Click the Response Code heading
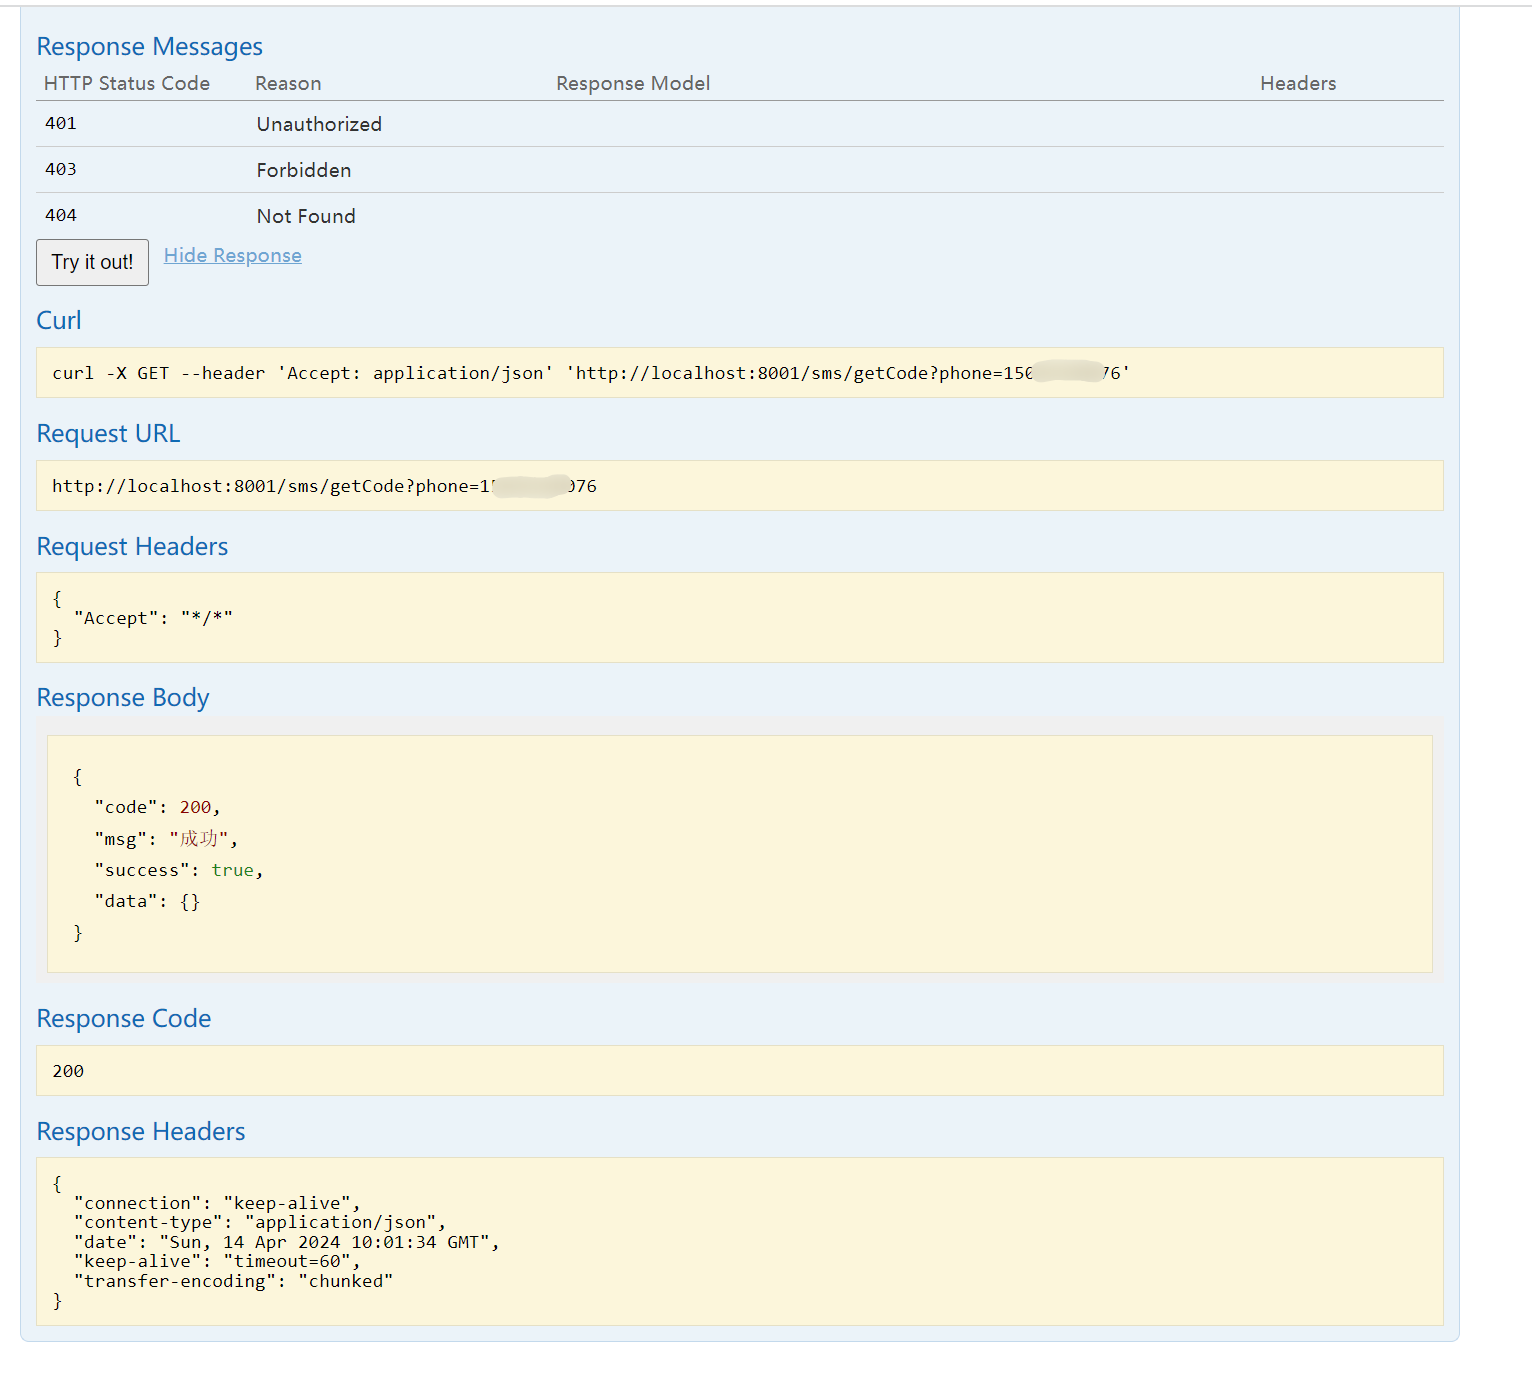1532x1380 pixels. 124,1018
